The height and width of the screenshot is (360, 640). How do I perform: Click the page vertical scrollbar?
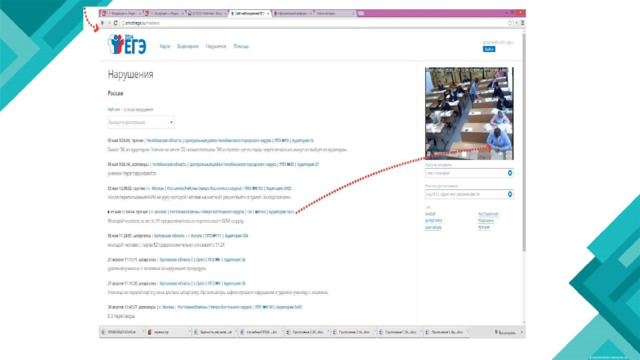point(524,143)
